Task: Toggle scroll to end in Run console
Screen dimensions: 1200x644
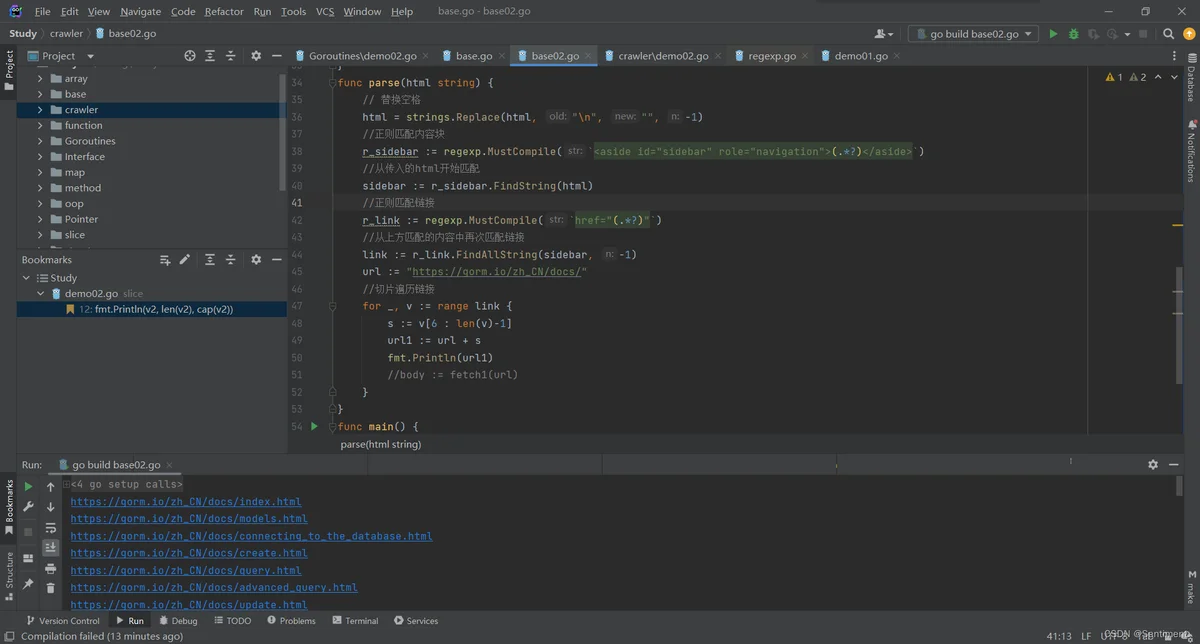Action: [x=51, y=548]
